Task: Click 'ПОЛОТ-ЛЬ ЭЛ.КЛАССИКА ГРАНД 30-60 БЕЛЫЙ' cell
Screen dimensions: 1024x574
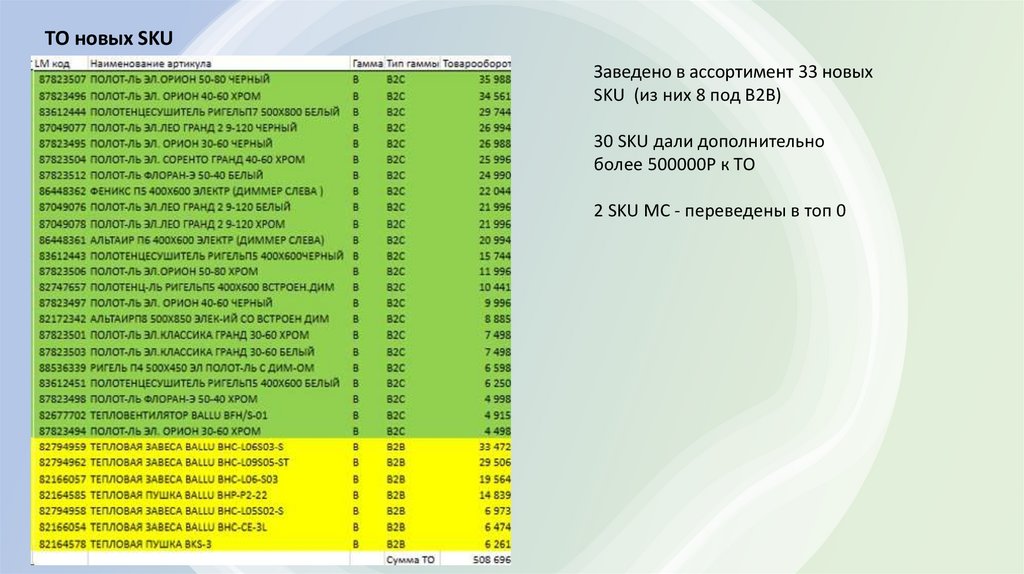Action: pos(202,351)
